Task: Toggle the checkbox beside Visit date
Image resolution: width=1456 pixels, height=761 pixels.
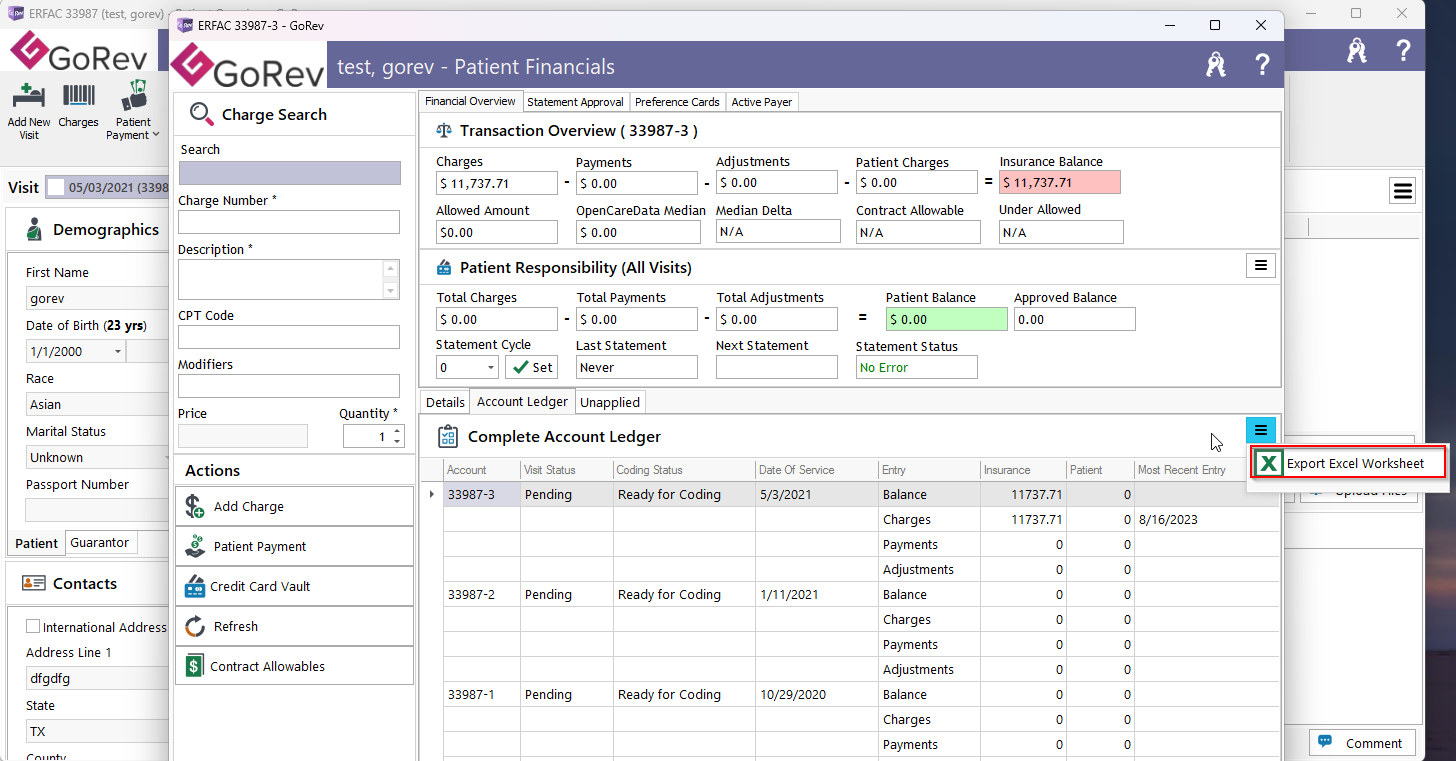Action: [56, 187]
